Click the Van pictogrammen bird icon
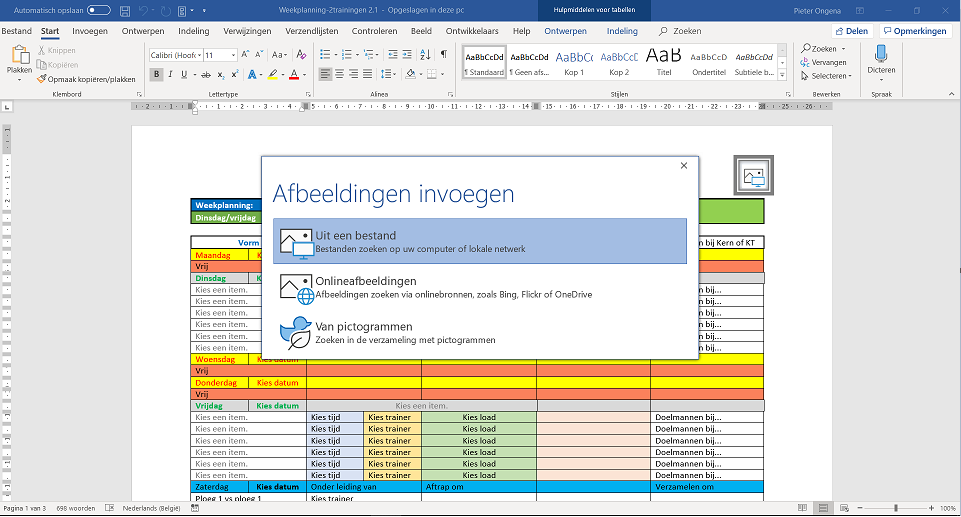The image size is (961, 517). 295,332
